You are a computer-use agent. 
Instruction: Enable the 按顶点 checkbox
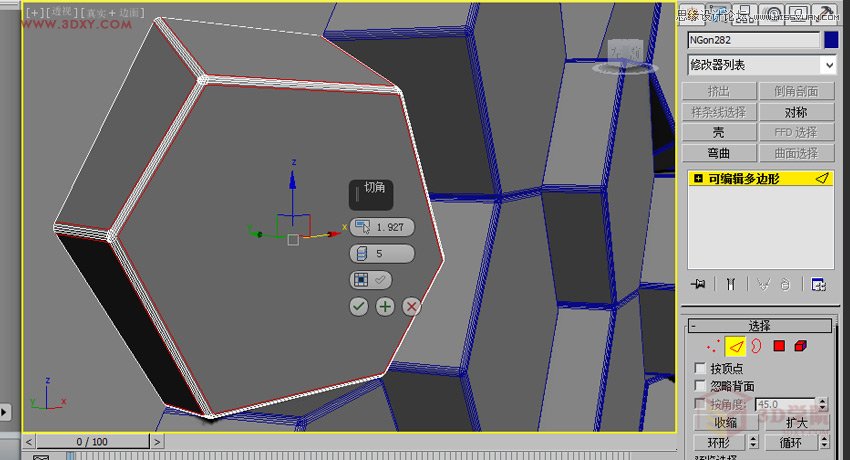700,368
